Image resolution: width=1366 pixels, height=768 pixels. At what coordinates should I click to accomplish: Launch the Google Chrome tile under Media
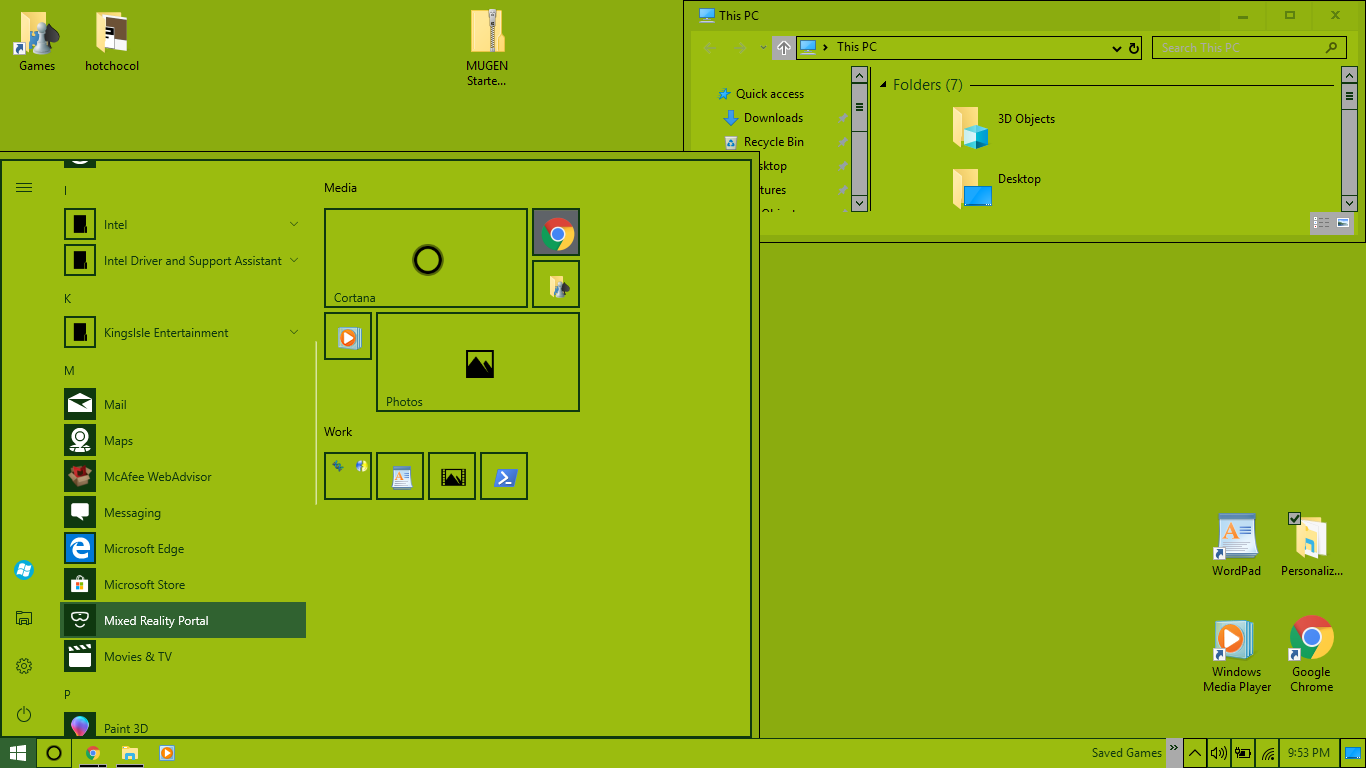pos(555,232)
